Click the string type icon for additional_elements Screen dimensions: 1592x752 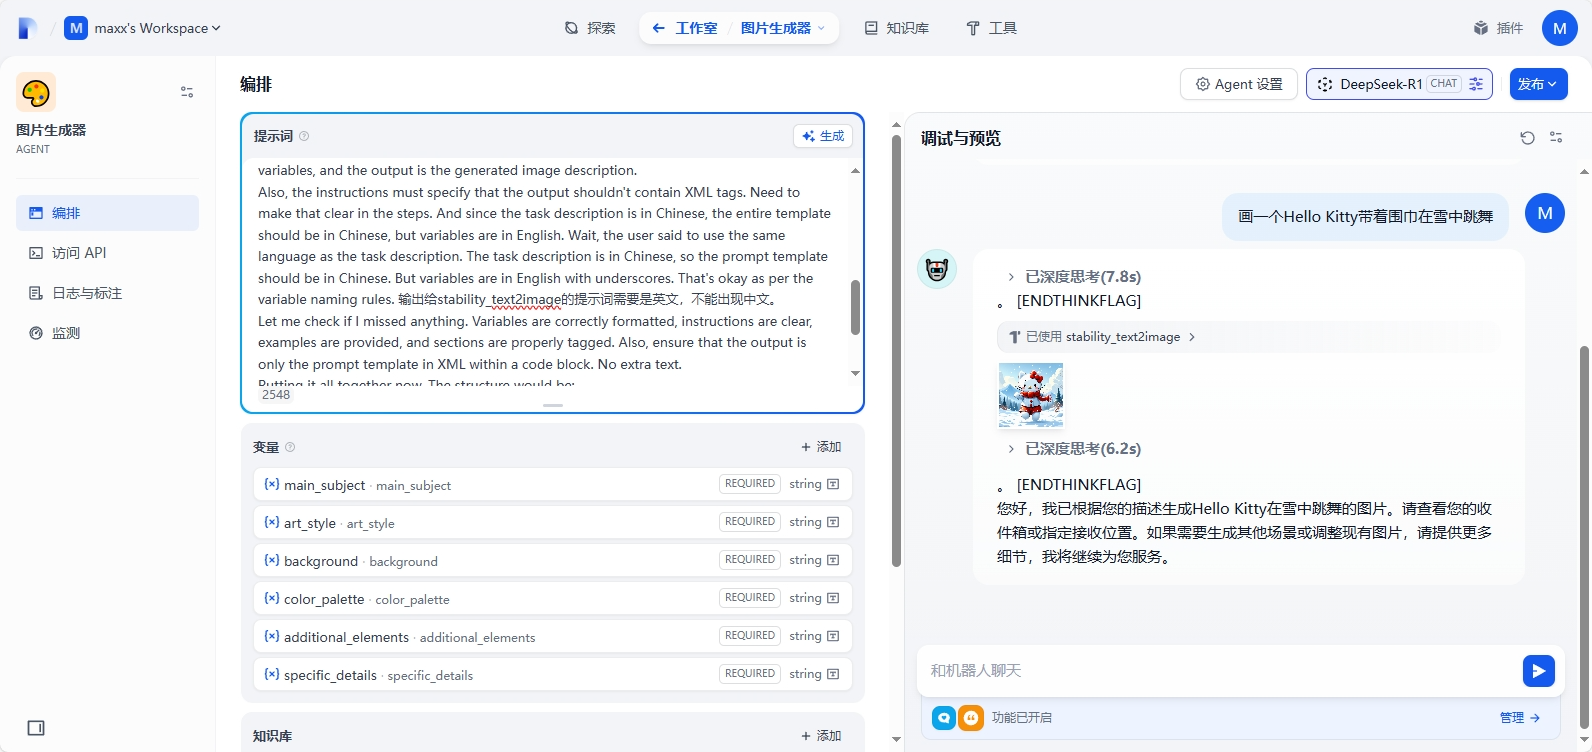pos(833,636)
